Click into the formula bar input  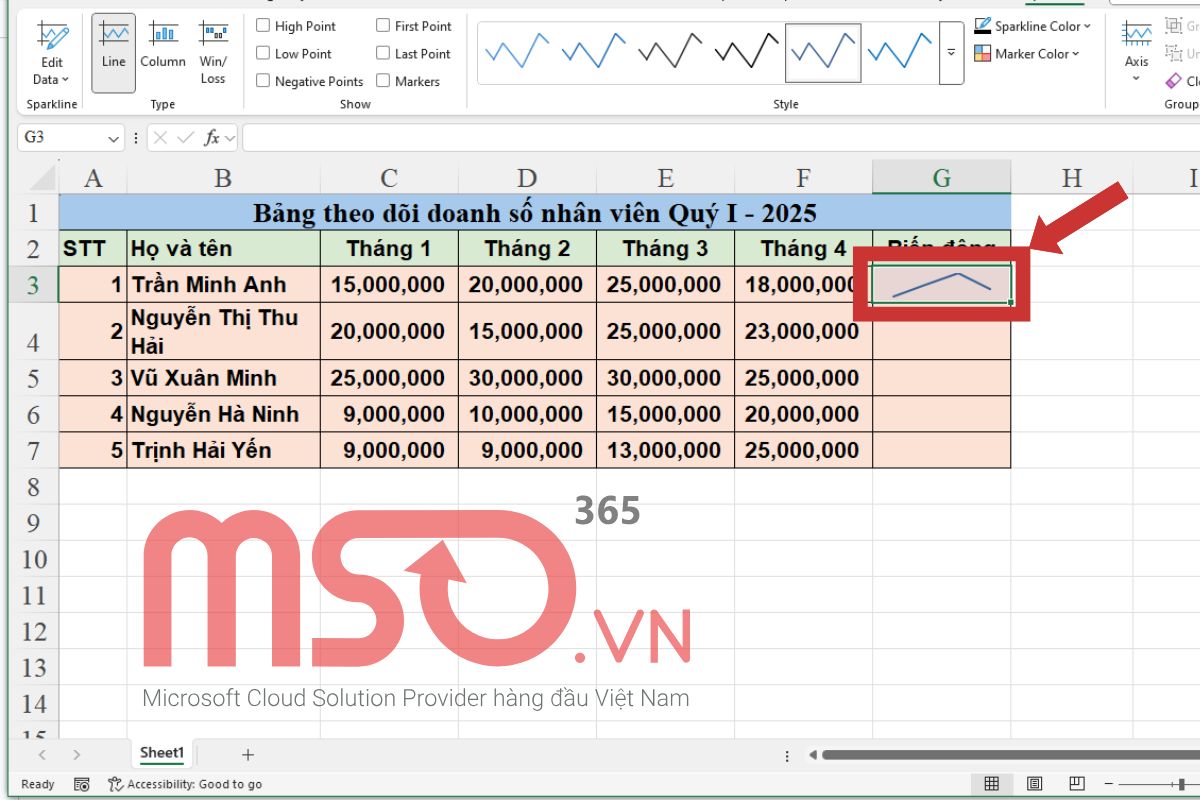pos(720,138)
